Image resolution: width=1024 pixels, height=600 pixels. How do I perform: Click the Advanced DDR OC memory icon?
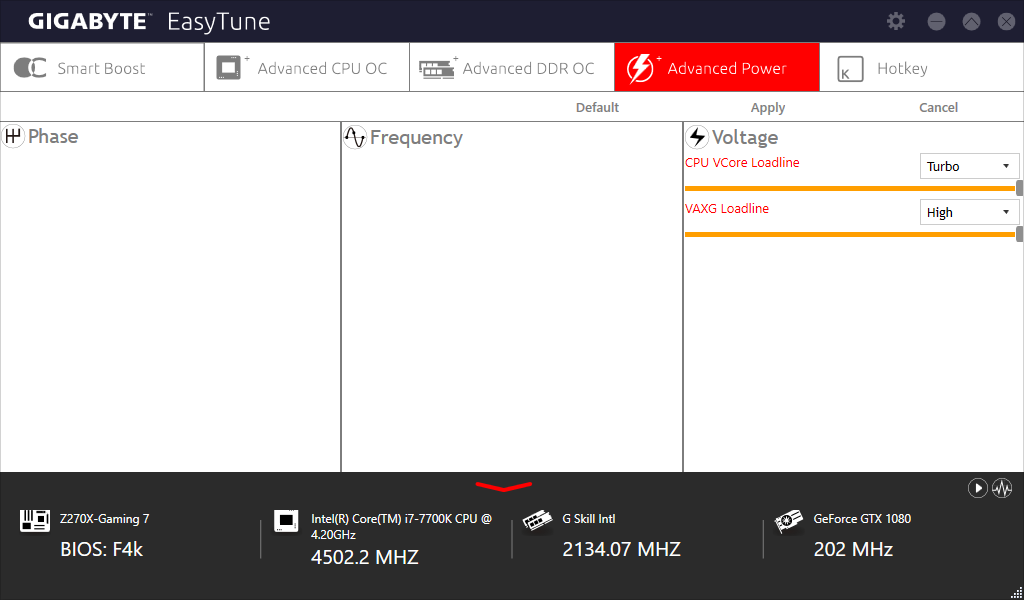click(437, 69)
